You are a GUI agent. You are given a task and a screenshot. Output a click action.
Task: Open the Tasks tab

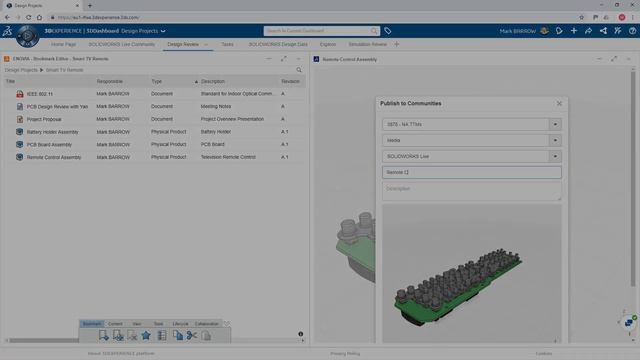coord(227,44)
